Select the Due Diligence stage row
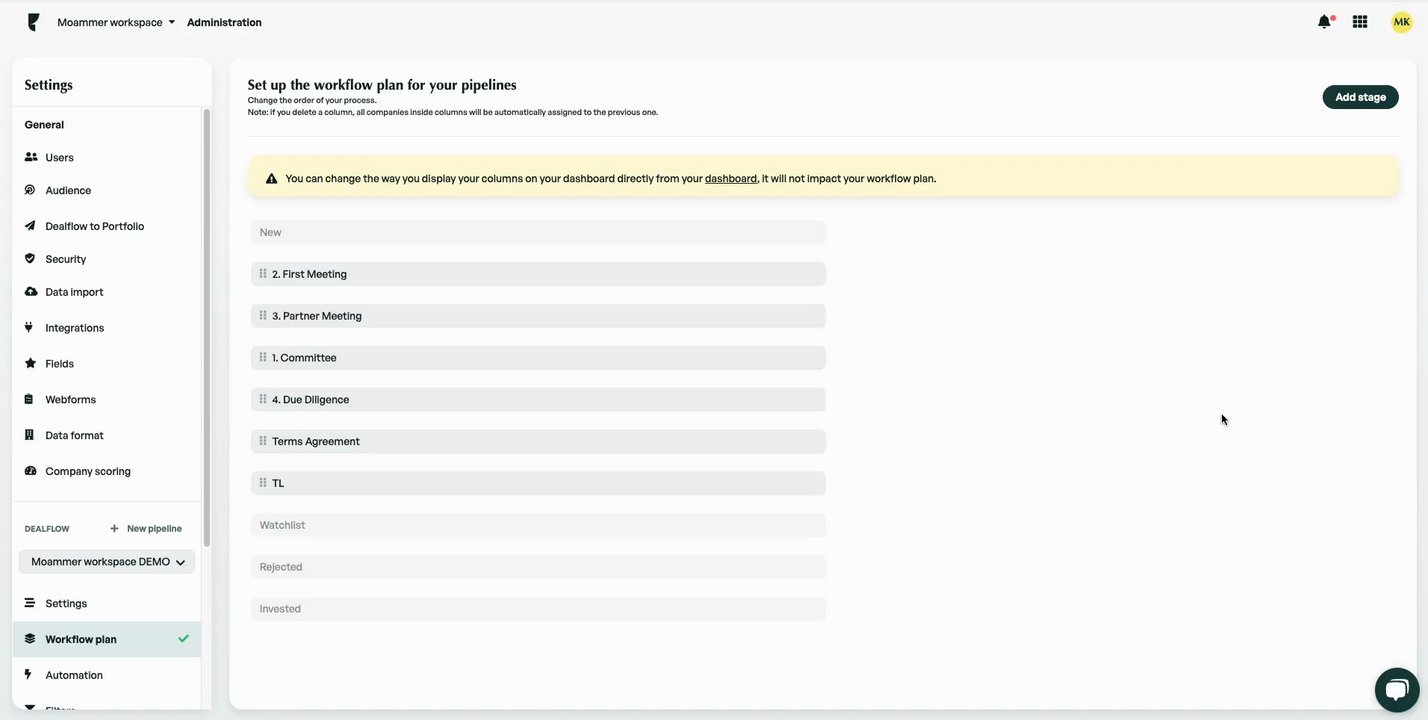 coord(540,400)
